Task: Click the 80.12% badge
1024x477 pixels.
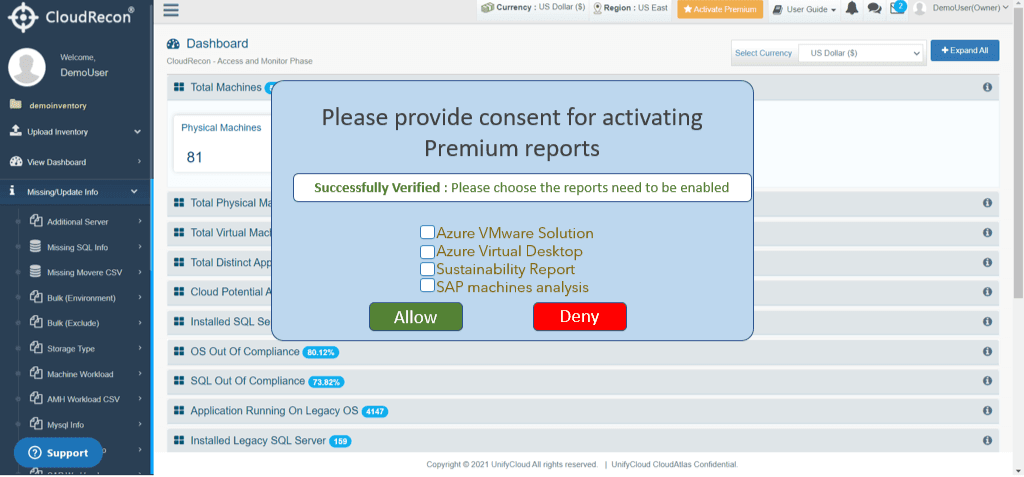Action: 321,352
